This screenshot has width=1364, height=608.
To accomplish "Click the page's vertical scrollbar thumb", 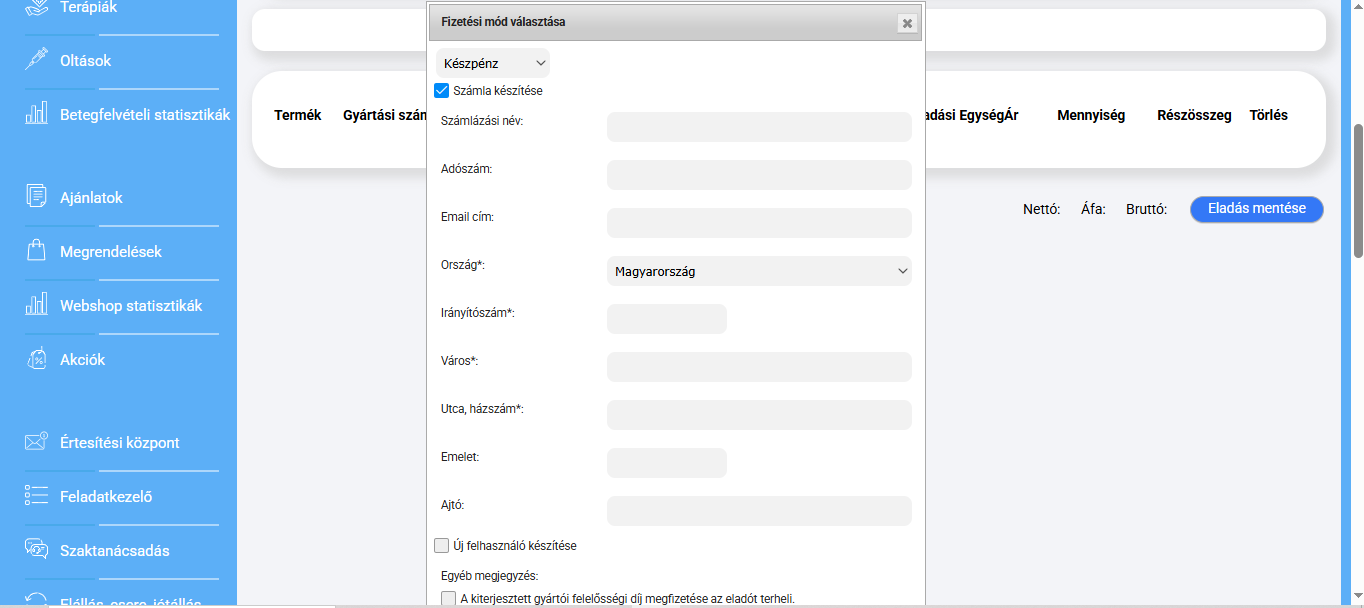I will coord(1357,190).
